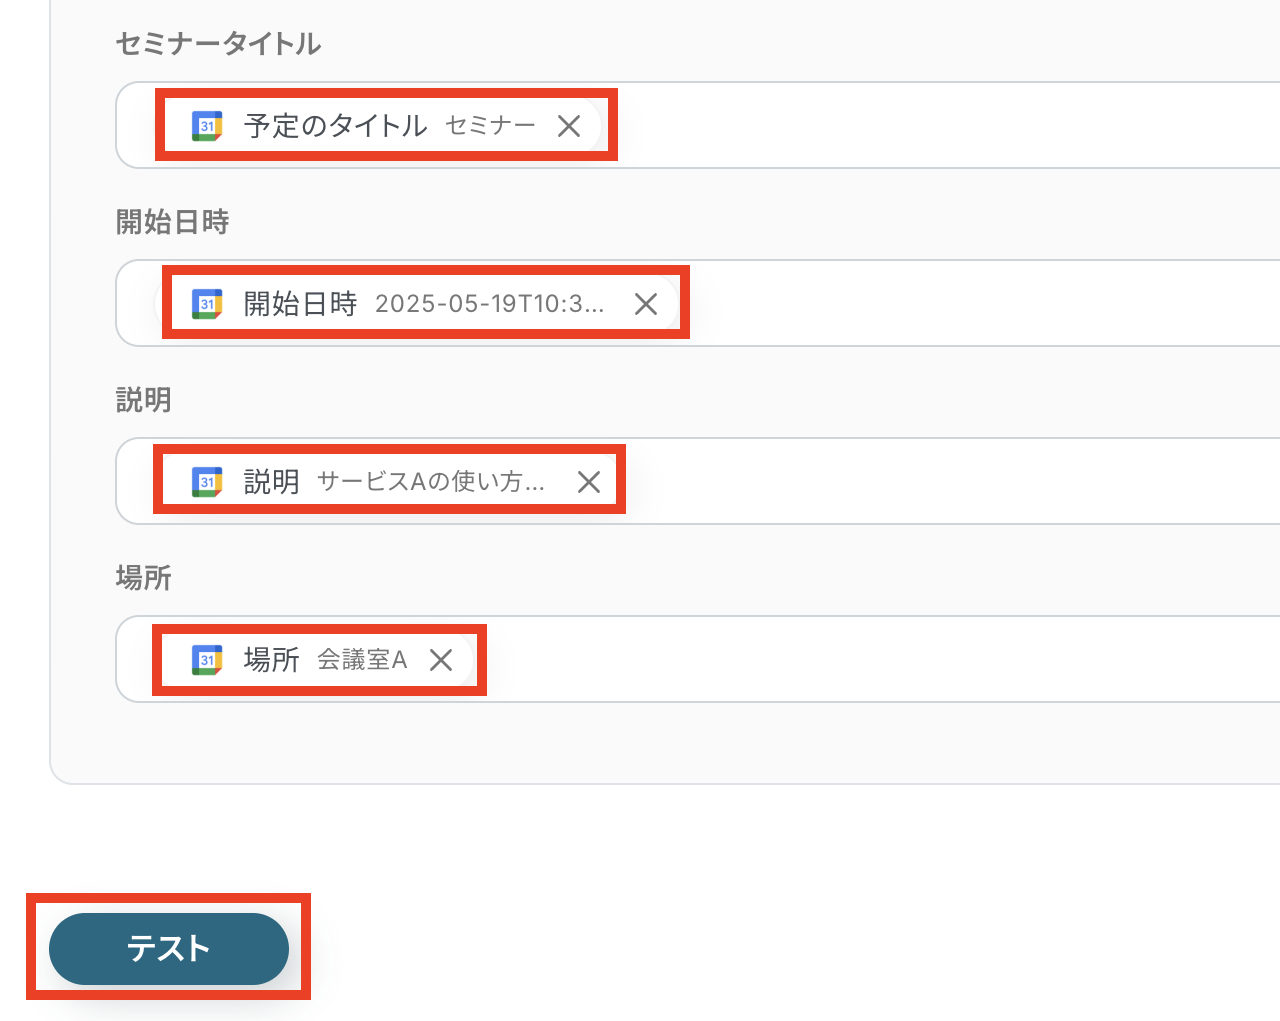Remove the 説明 chip with X
Screen dimensions: 1280x1021
click(589, 482)
